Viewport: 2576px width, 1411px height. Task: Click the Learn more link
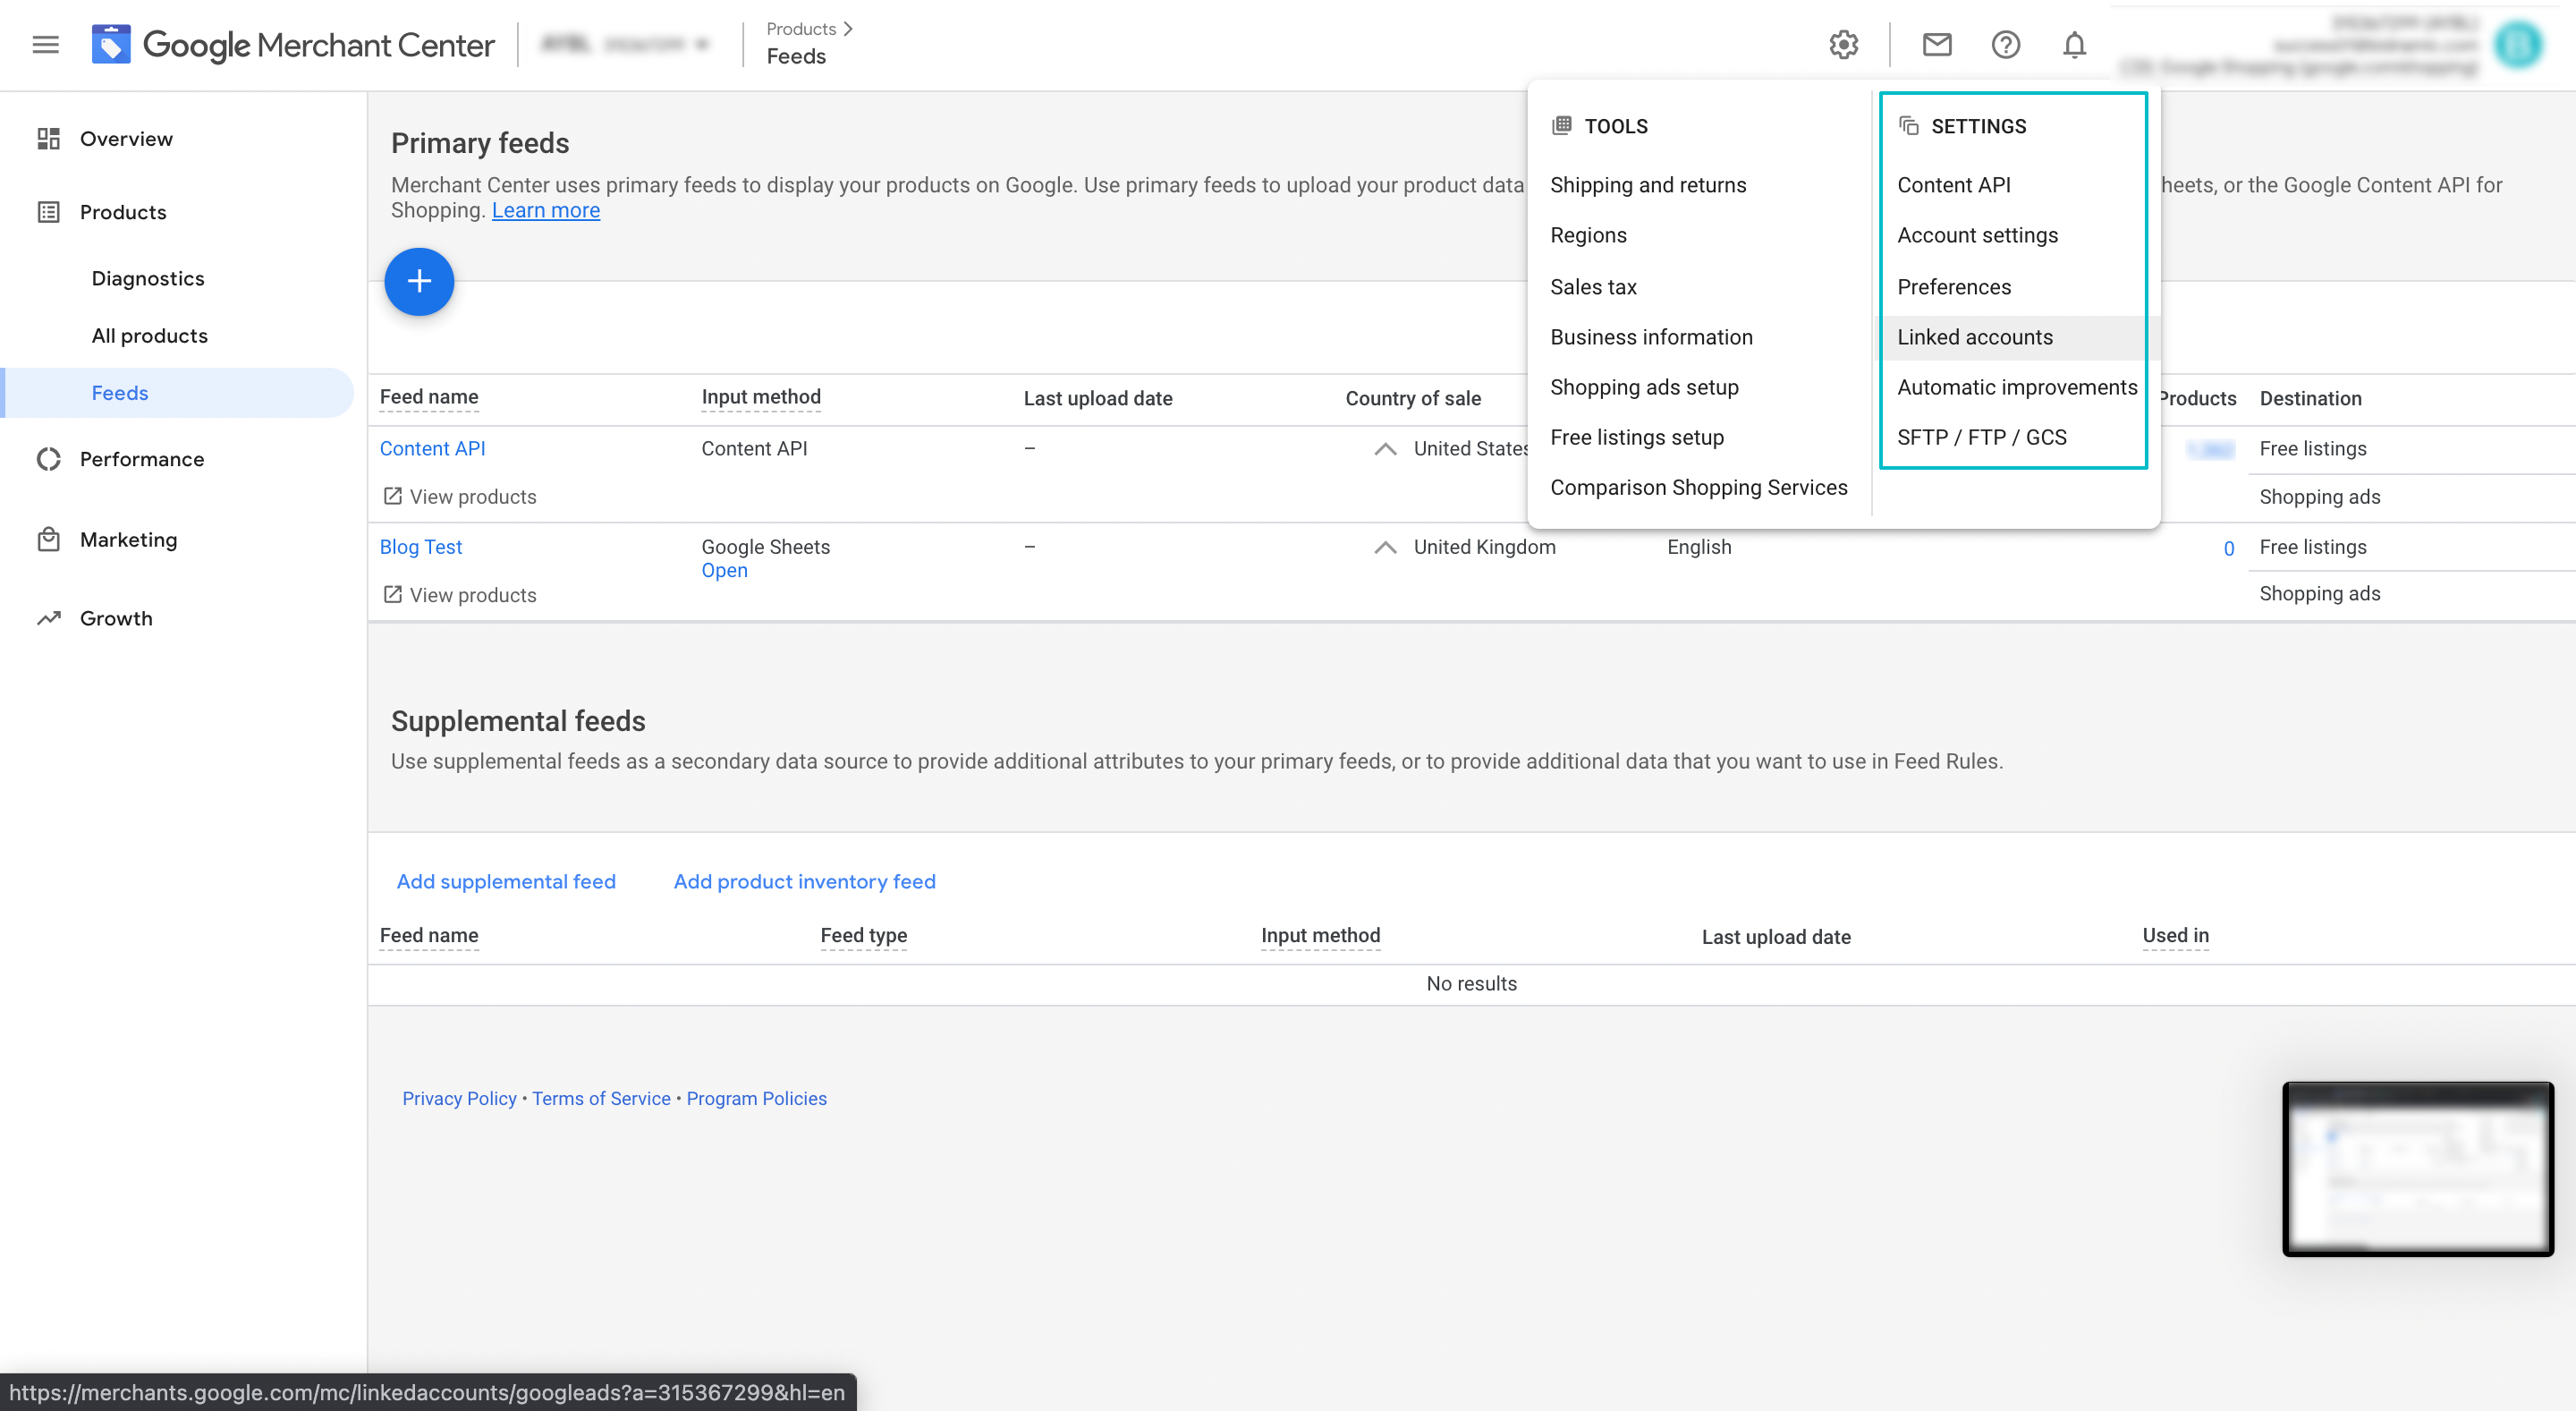point(545,210)
